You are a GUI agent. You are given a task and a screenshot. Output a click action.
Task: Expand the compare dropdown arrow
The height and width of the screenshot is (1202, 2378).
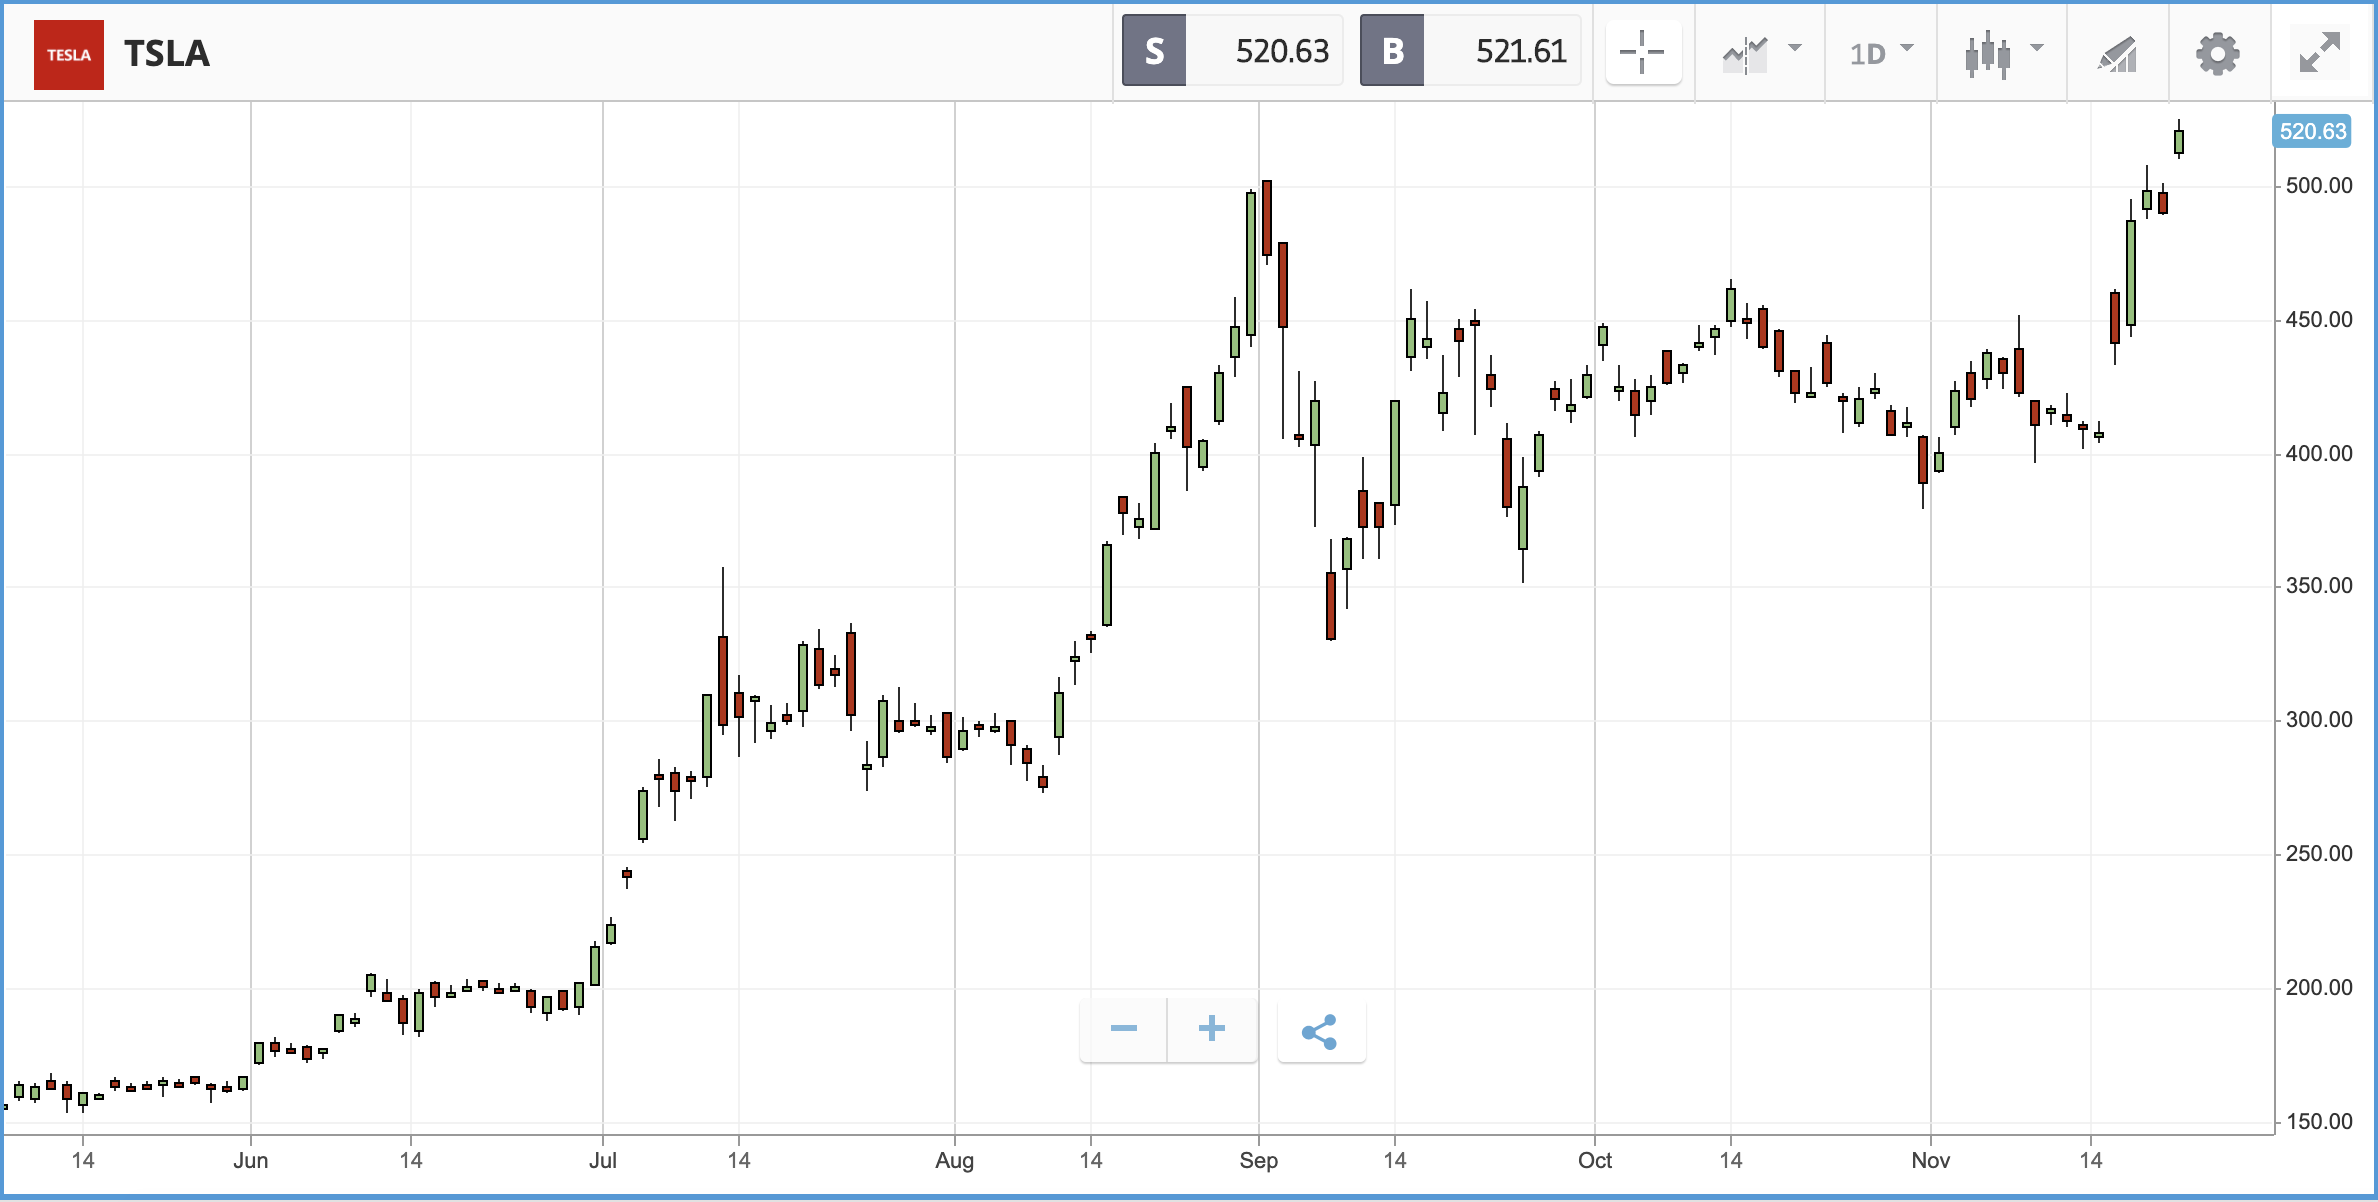[1795, 48]
